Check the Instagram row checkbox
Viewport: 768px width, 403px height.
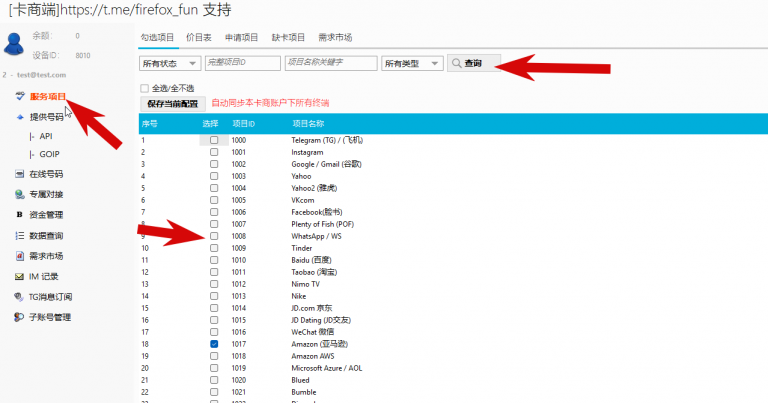pyautogui.click(x=214, y=152)
